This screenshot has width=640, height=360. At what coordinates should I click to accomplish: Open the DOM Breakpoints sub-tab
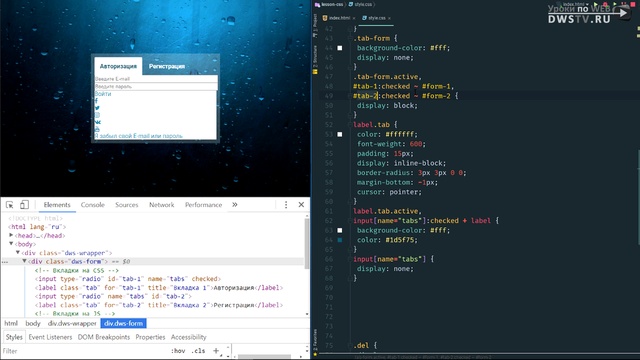point(104,337)
